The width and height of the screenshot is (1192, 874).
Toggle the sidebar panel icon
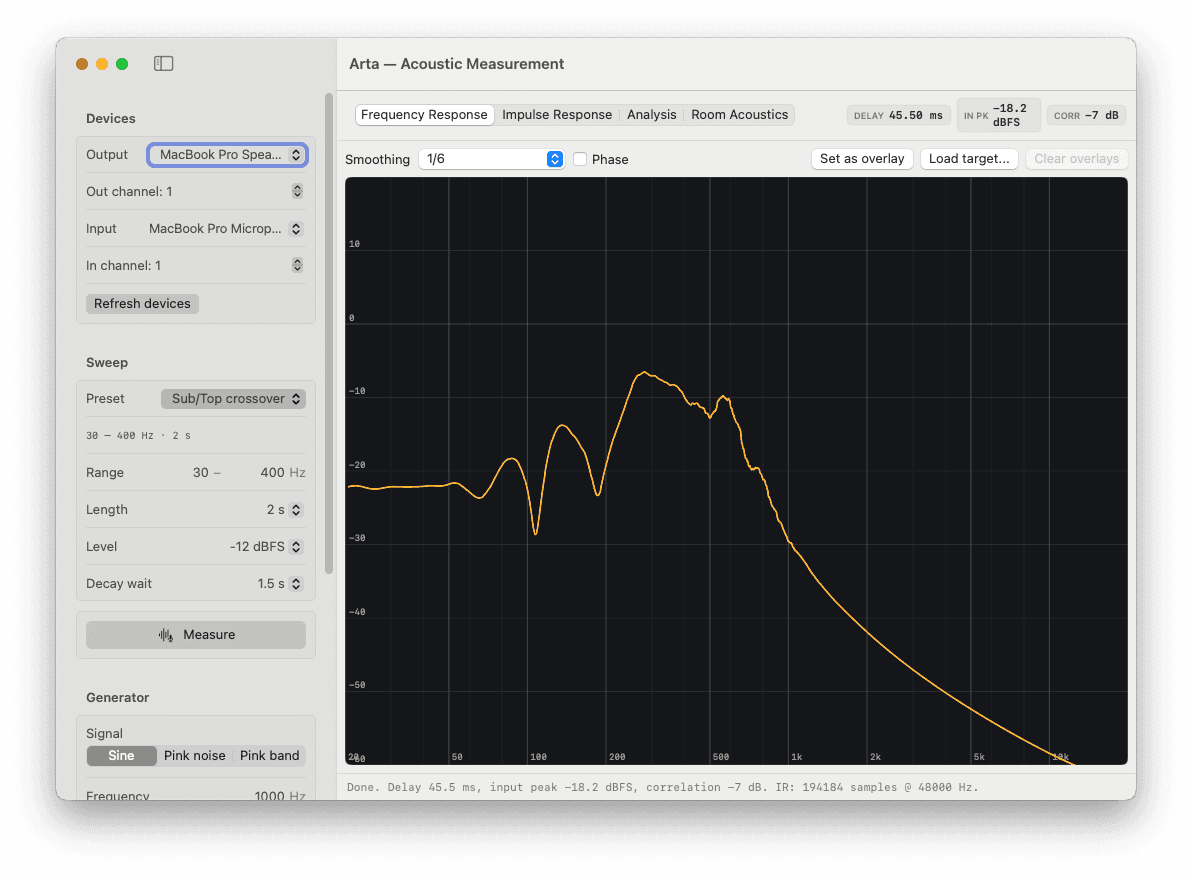163,64
